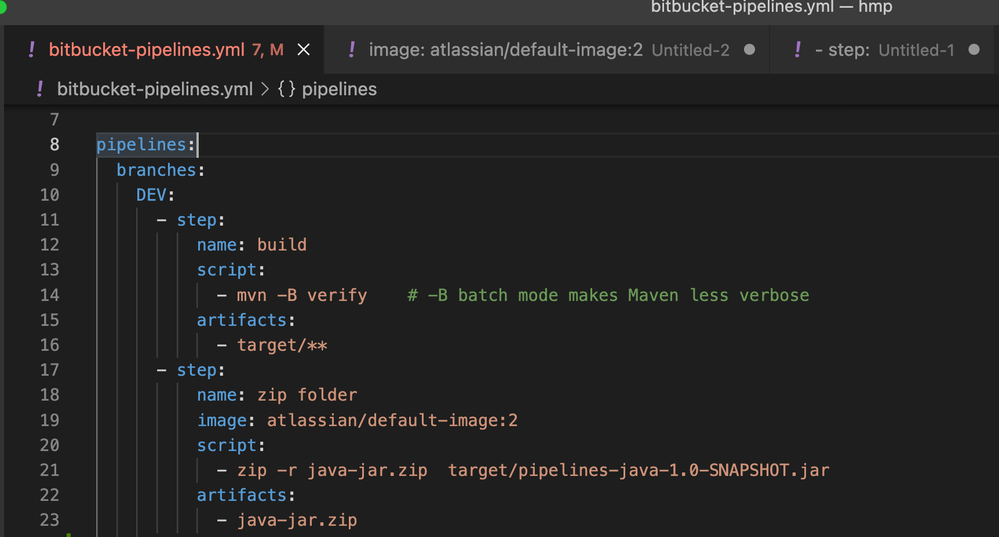999x537 pixels.
Task: Click YAML icon on the Untitled-2 tab
Action: (x=351, y=50)
